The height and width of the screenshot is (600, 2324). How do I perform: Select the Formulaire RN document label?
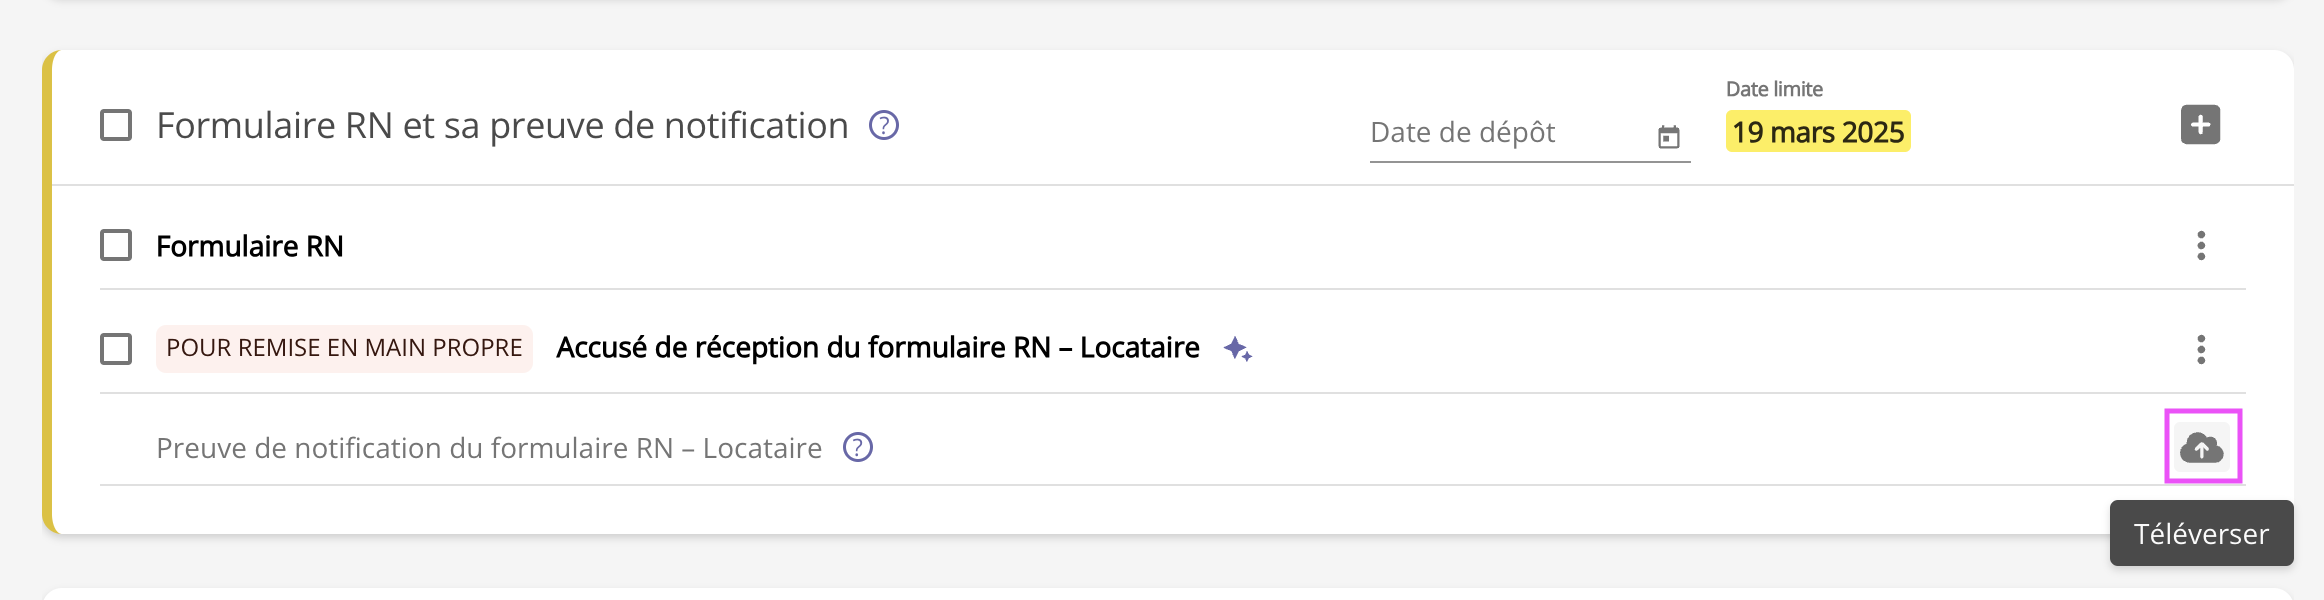click(x=250, y=247)
